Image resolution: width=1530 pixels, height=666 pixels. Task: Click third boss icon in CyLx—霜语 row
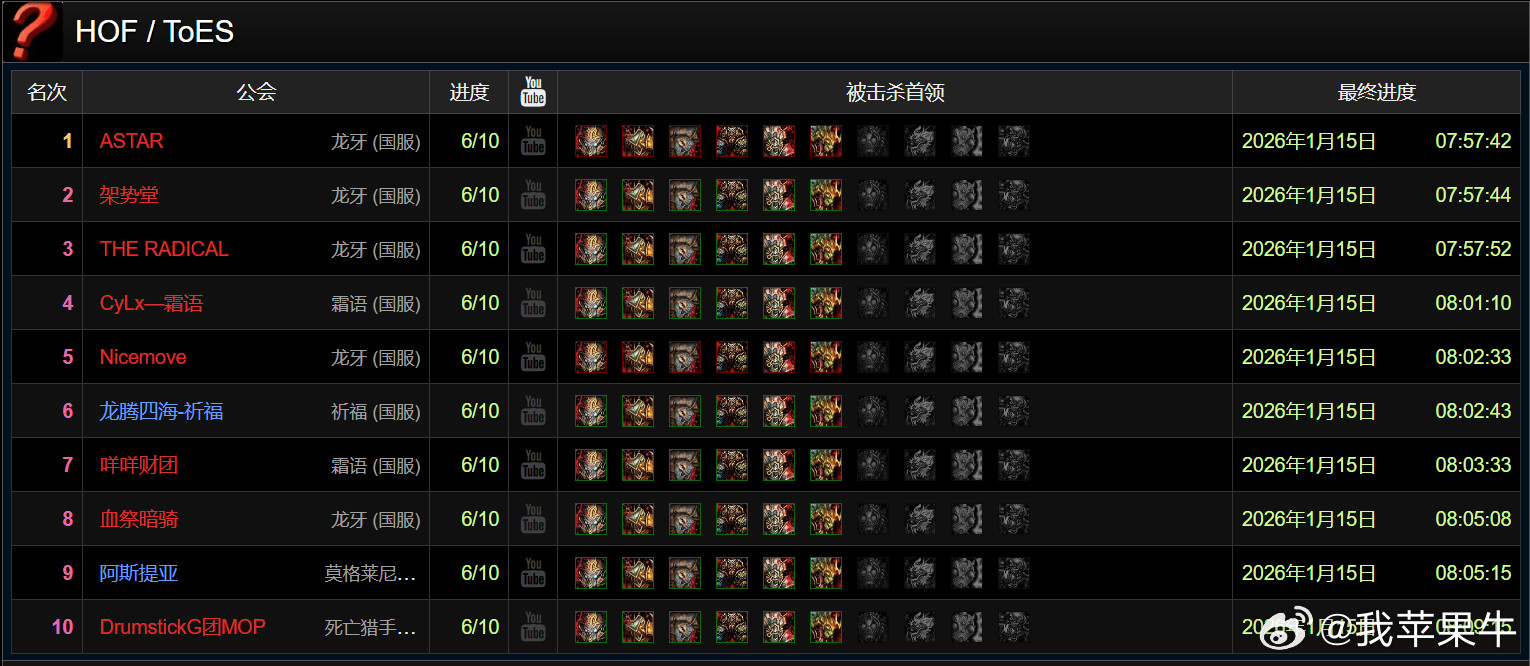click(685, 303)
